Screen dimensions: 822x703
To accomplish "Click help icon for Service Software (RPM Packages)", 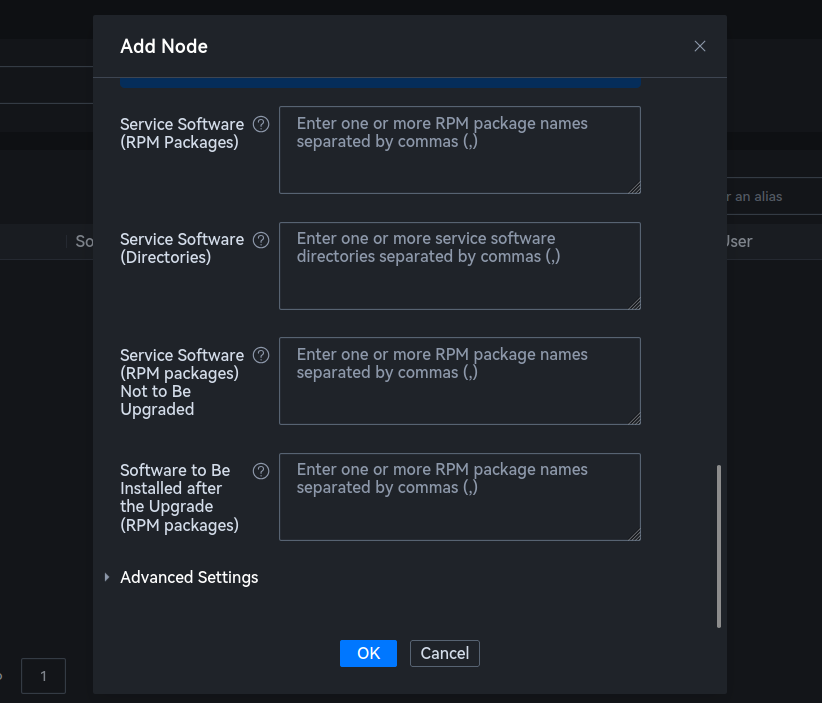I will 261,124.
